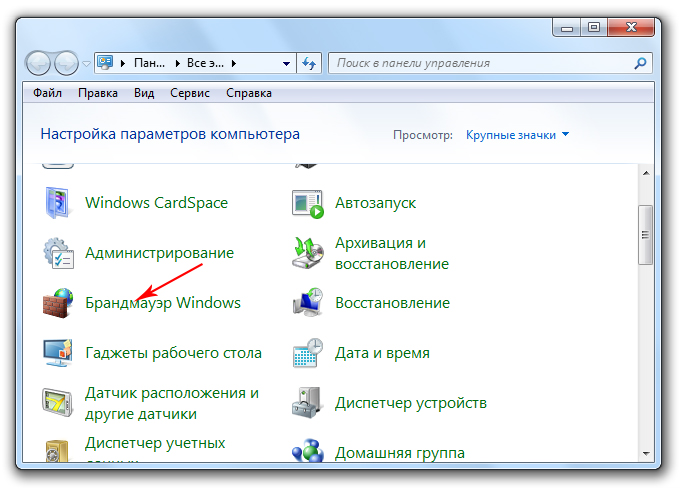Image resolution: width=682 pixels, height=488 pixels.
Task: Open the Правка menu
Action: point(98,93)
